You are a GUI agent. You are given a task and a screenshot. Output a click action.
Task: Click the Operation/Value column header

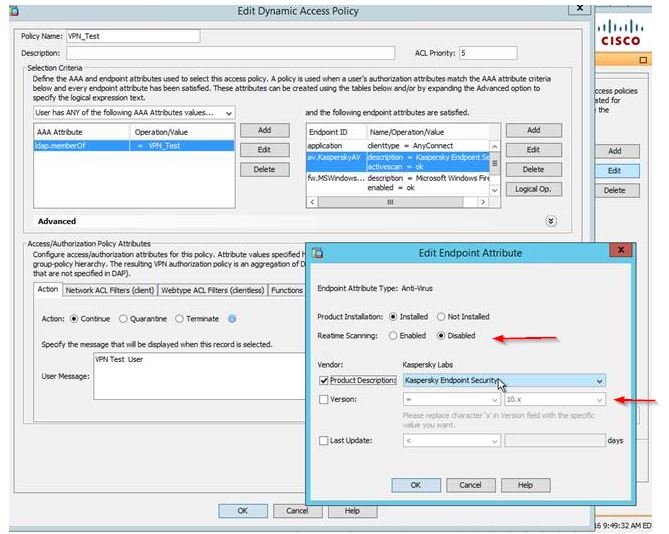[x=182, y=132]
